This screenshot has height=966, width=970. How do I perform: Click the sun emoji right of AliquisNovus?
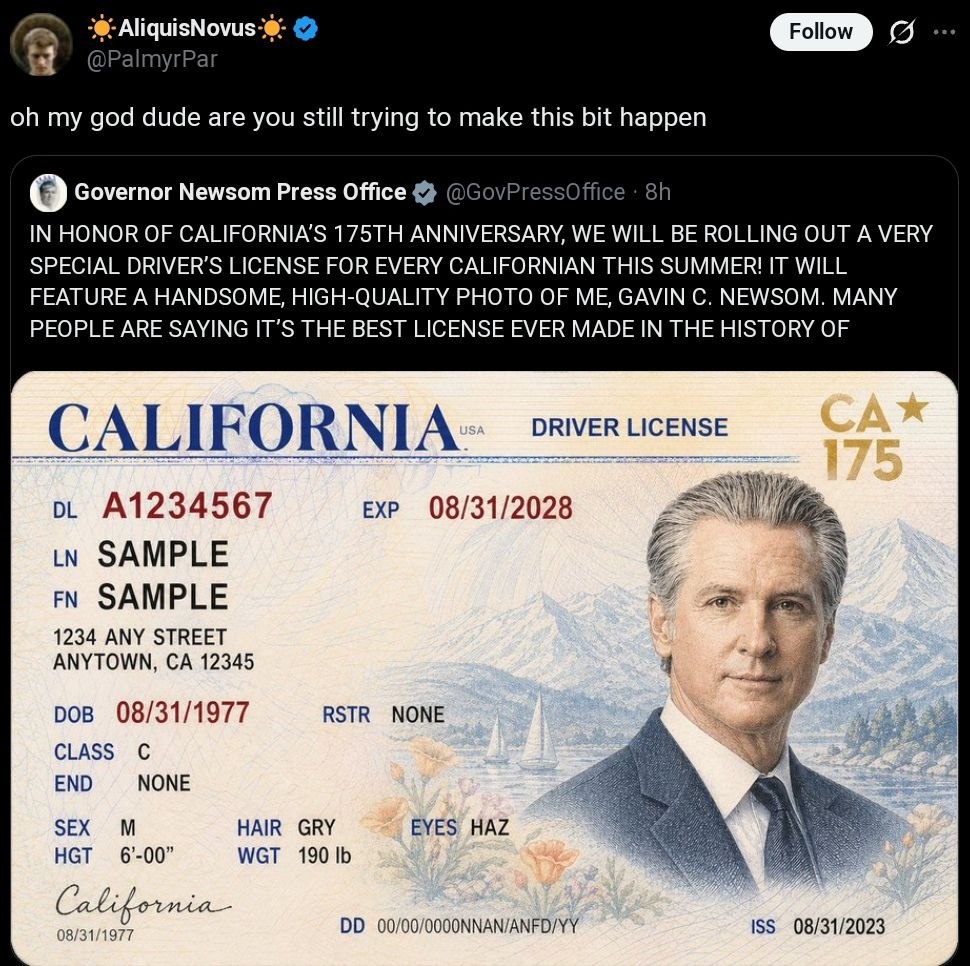coord(272,28)
